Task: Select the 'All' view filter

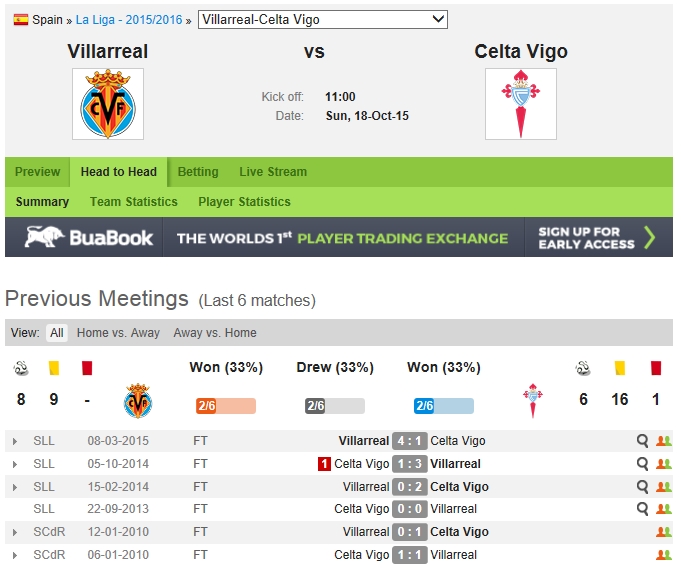Action: 57,333
